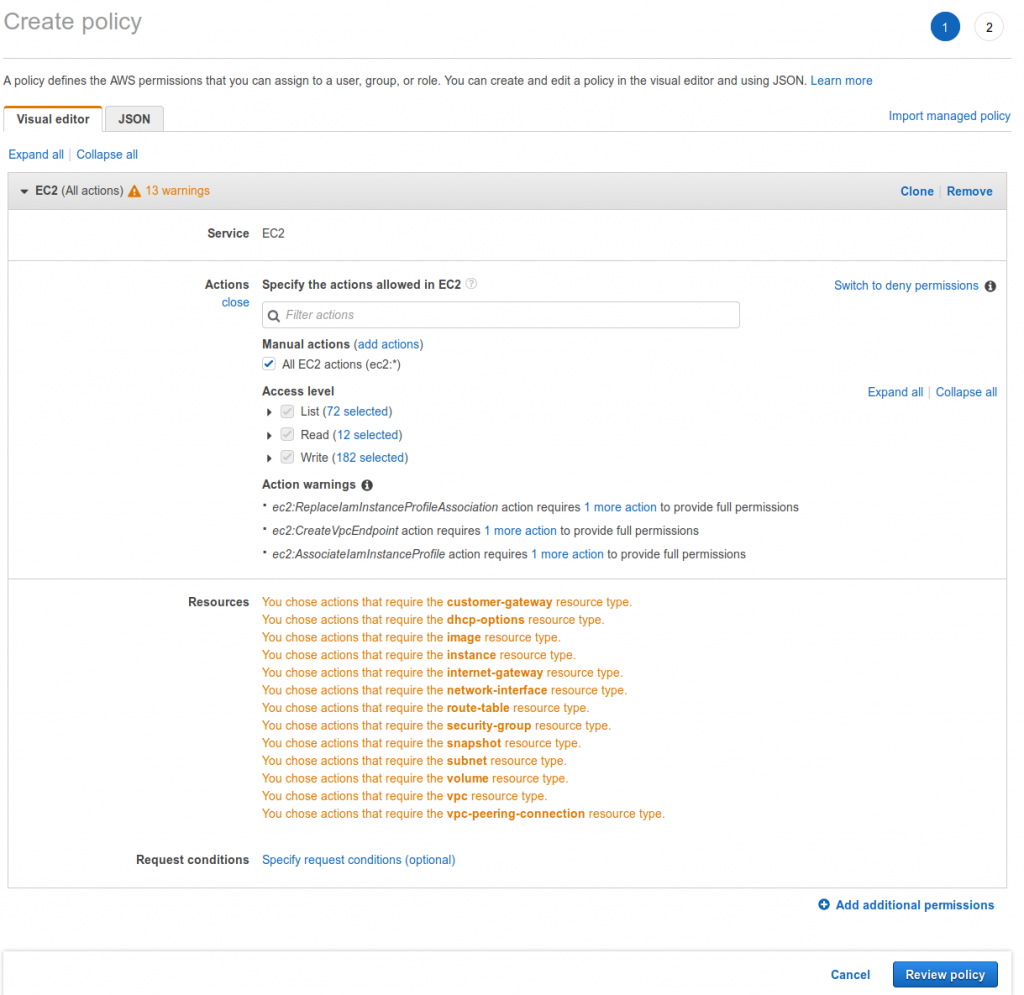Click the network-interface resource warning
The image size is (1024, 995).
point(444,690)
